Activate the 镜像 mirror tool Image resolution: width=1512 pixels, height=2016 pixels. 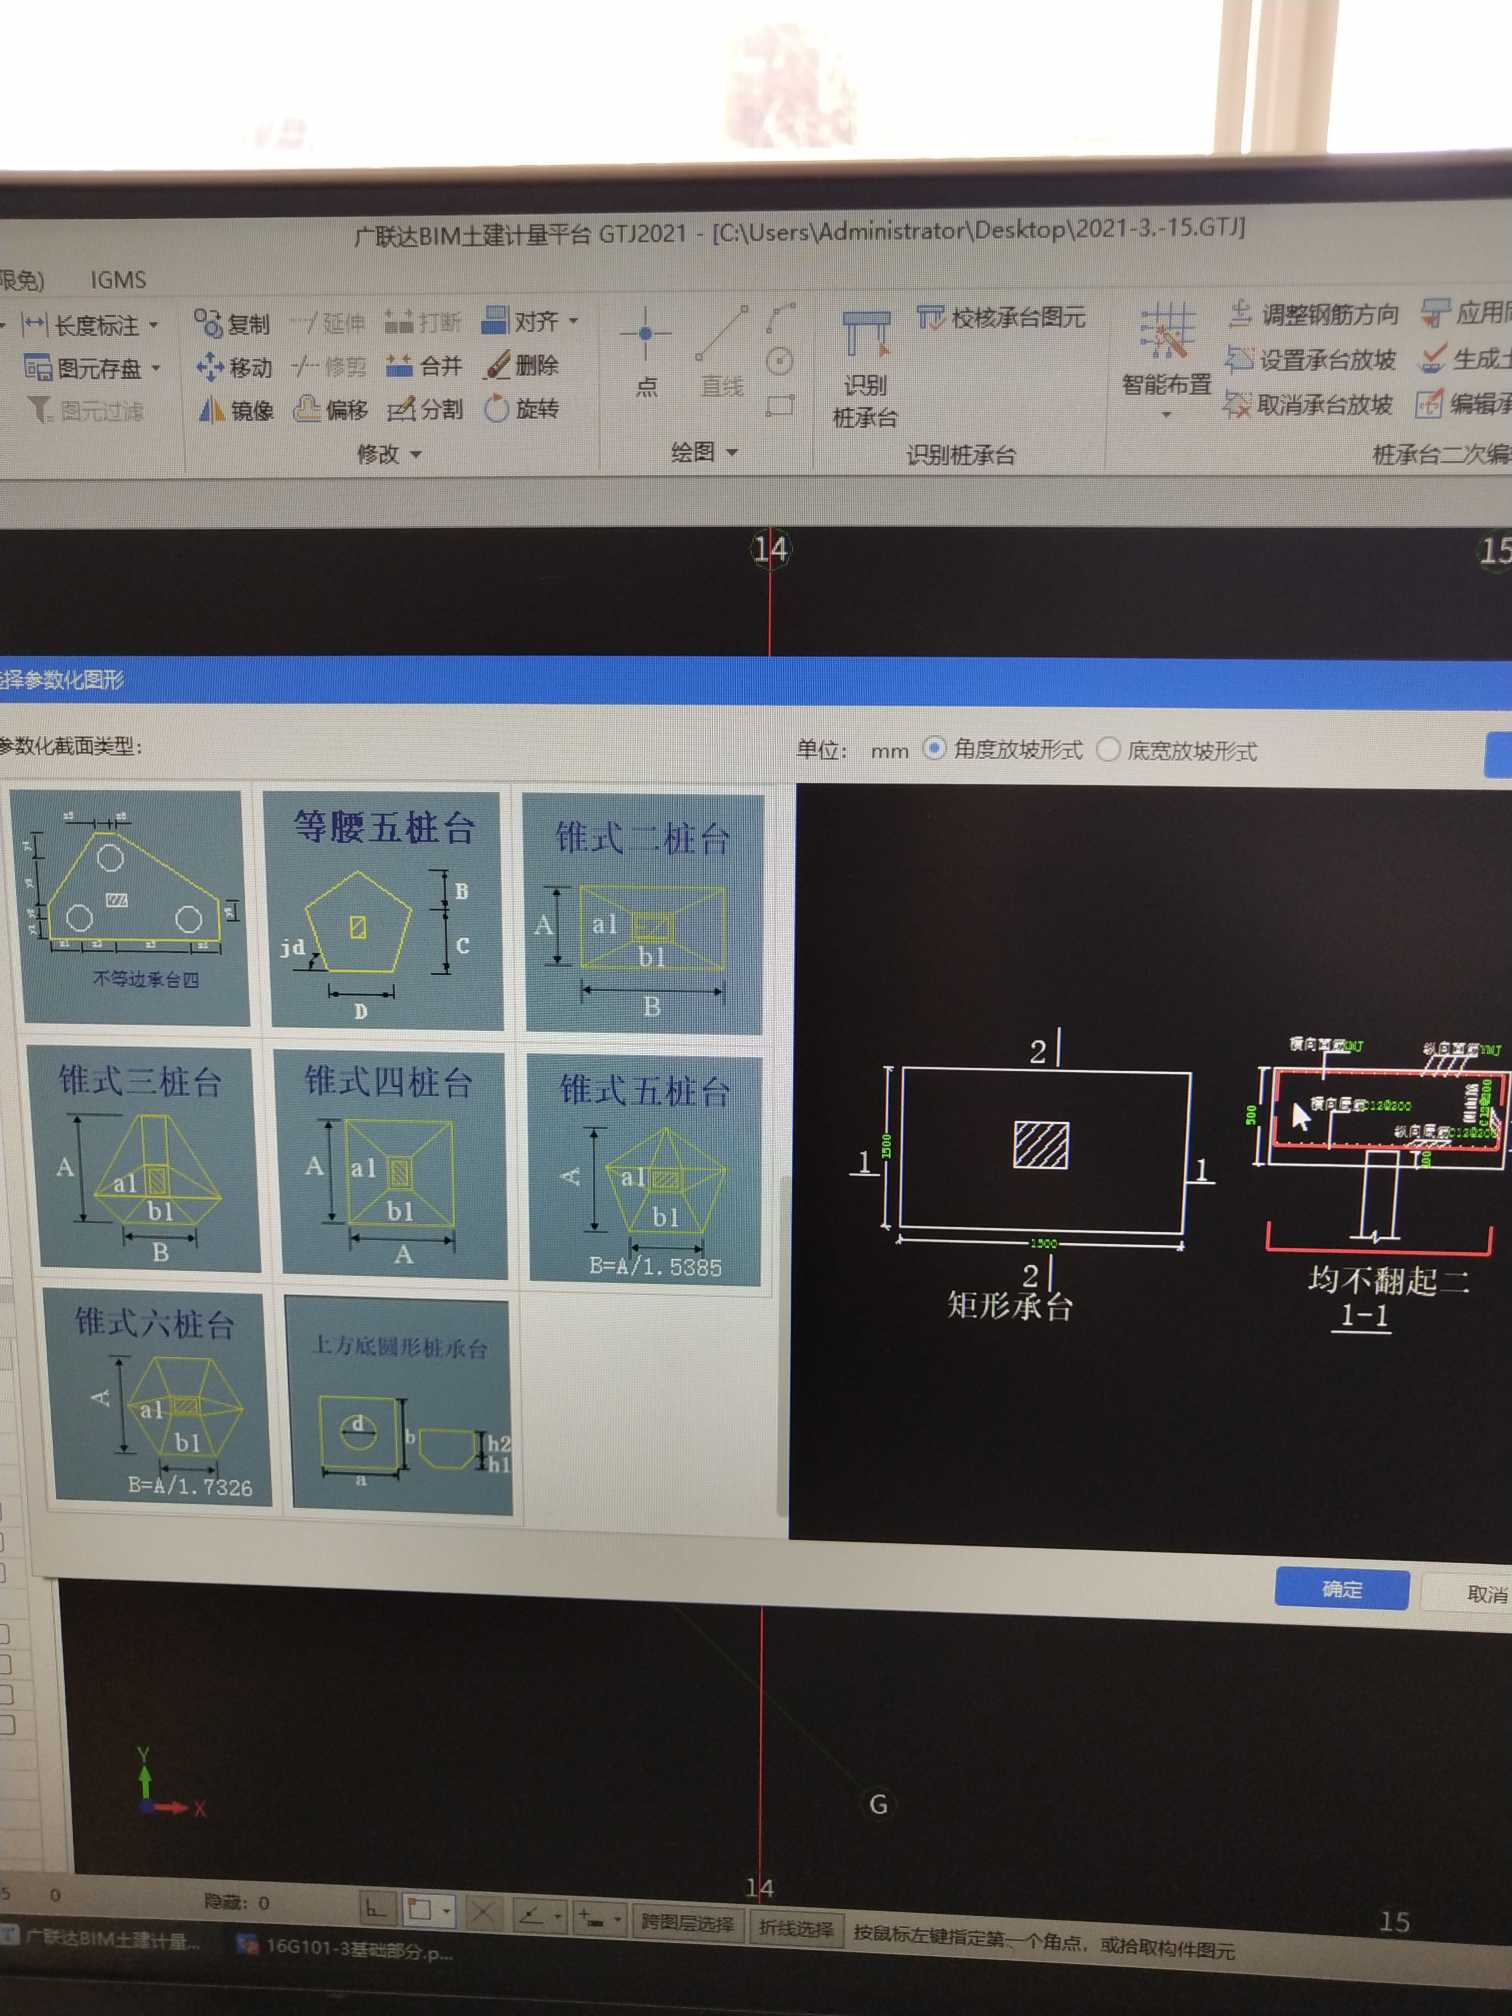click(236, 409)
